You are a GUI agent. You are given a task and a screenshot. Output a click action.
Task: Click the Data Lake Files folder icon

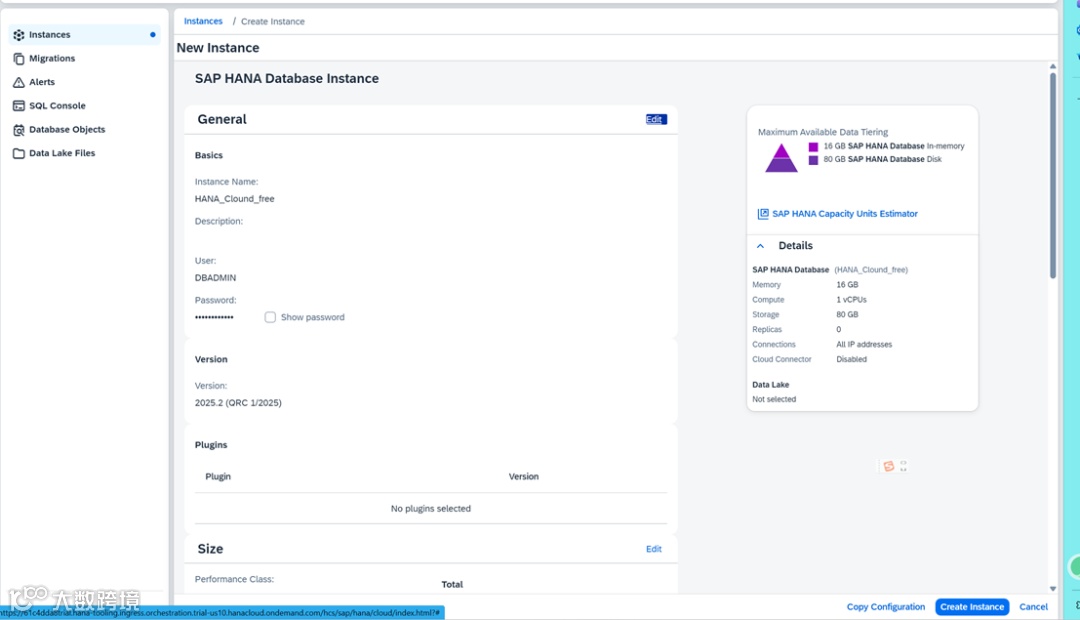19,153
